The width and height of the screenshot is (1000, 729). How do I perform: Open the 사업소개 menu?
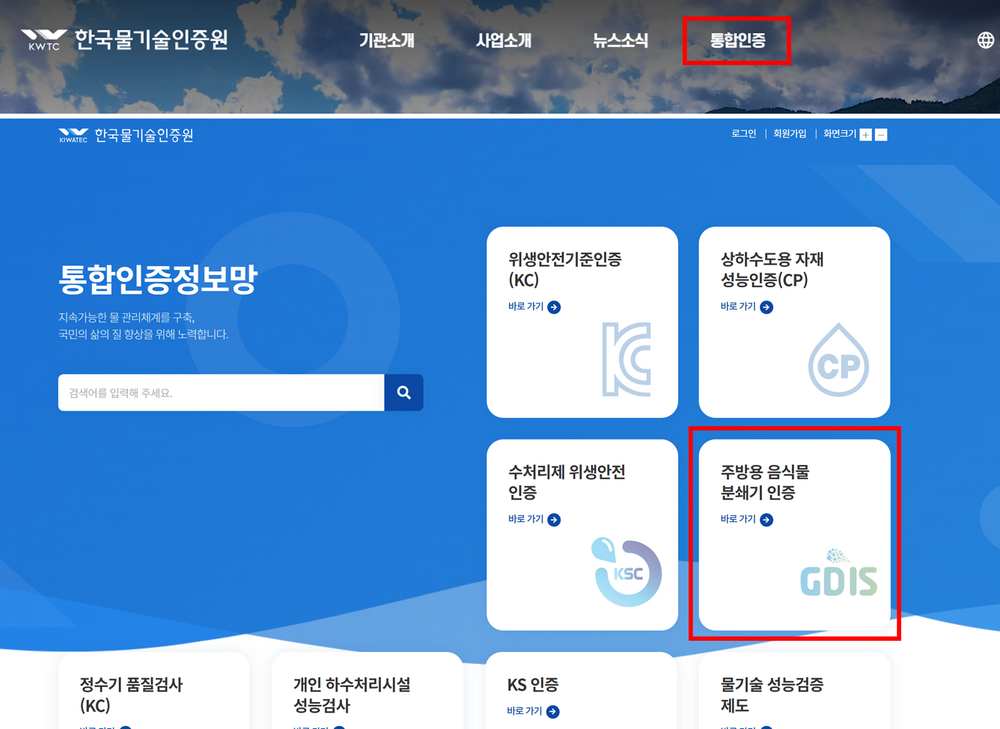(503, 41)
